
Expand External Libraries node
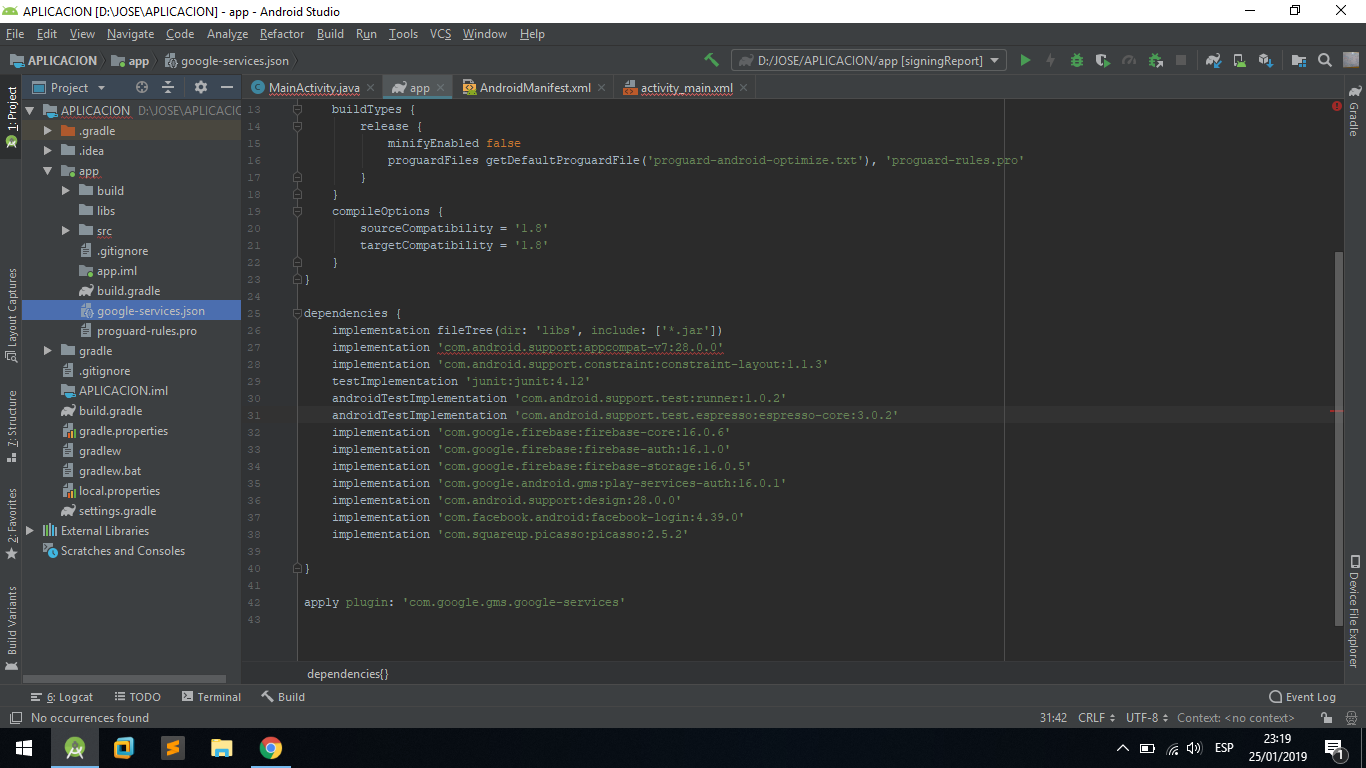point(30,531)
